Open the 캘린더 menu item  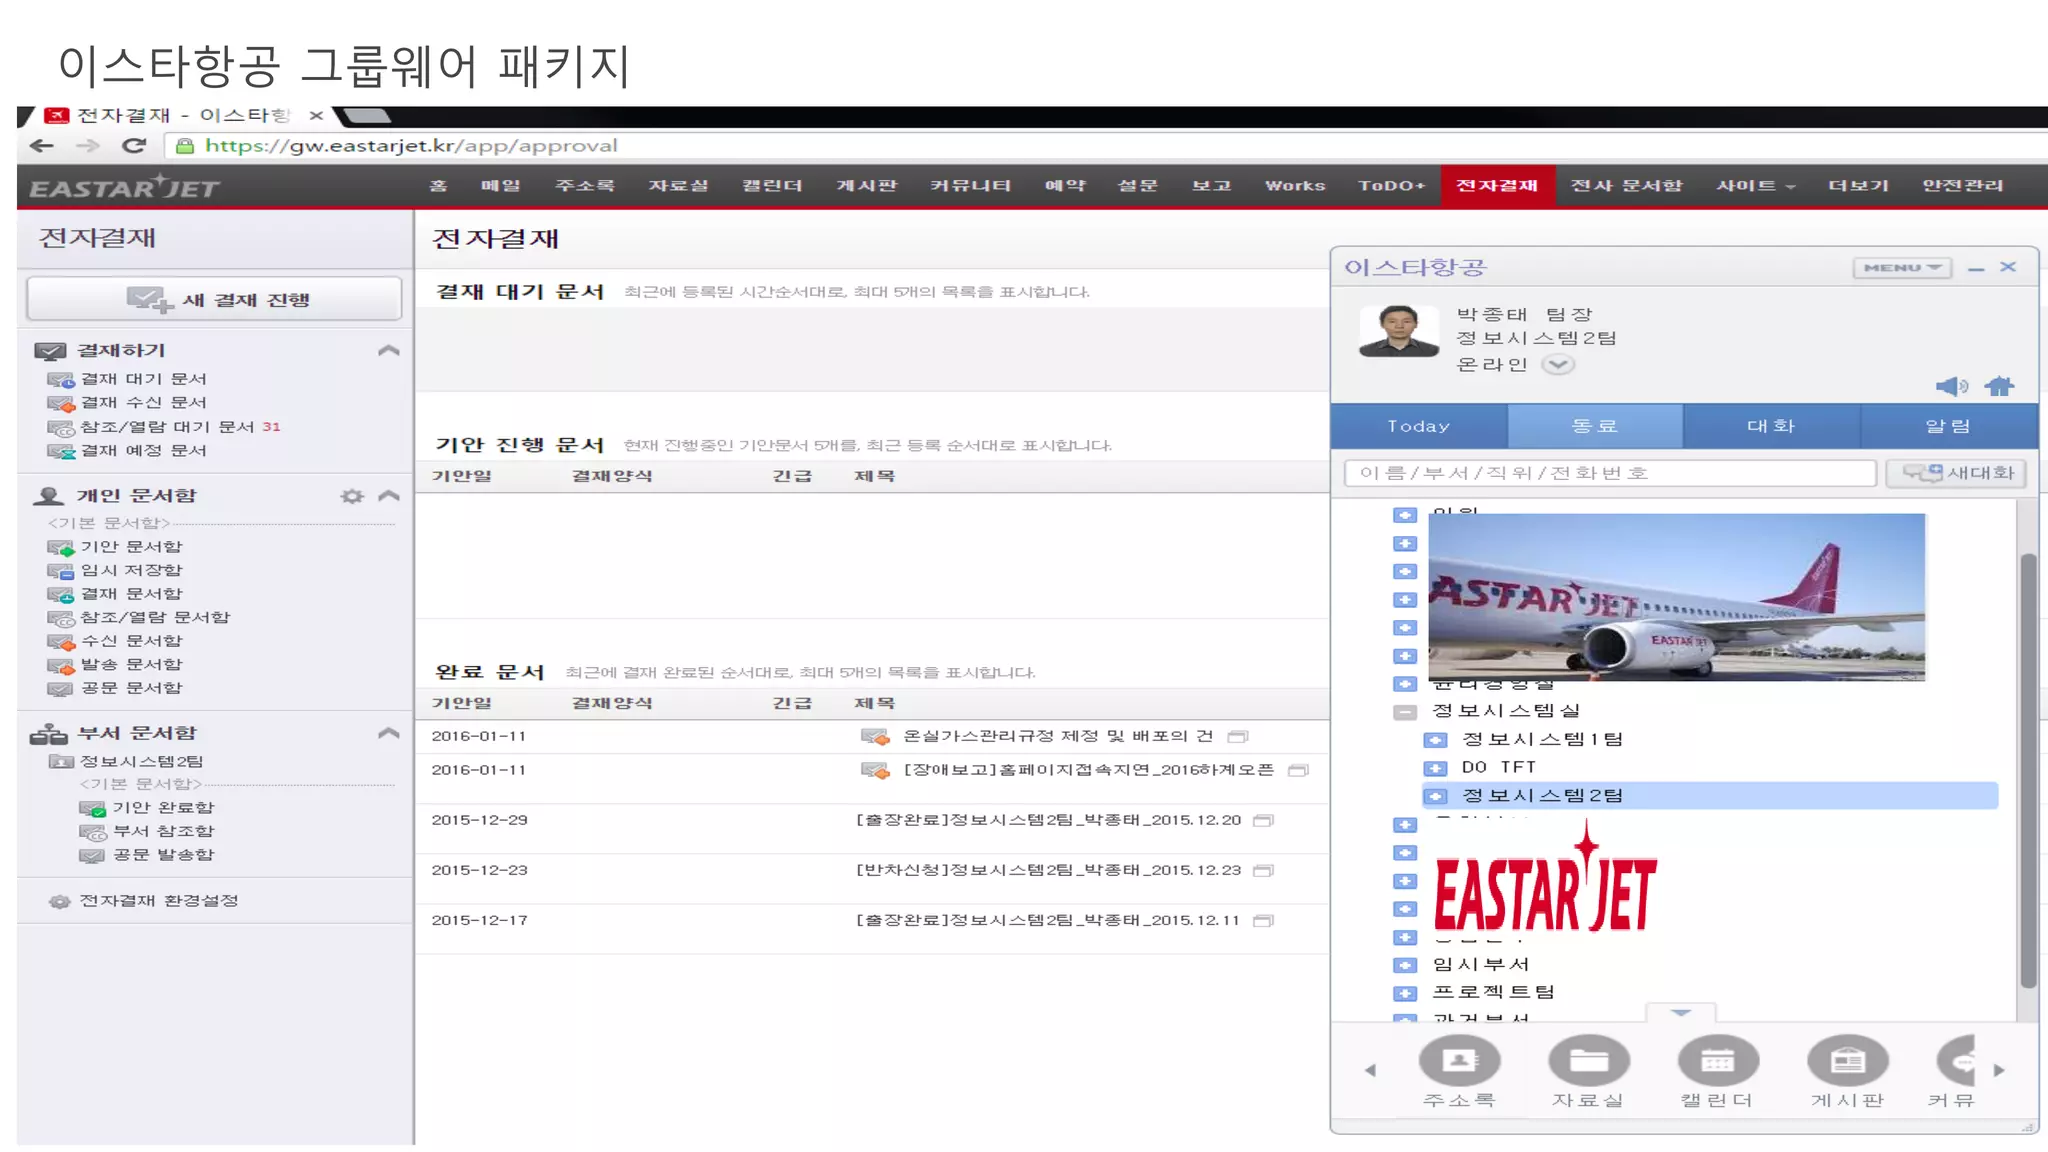(x=772, y=186)
